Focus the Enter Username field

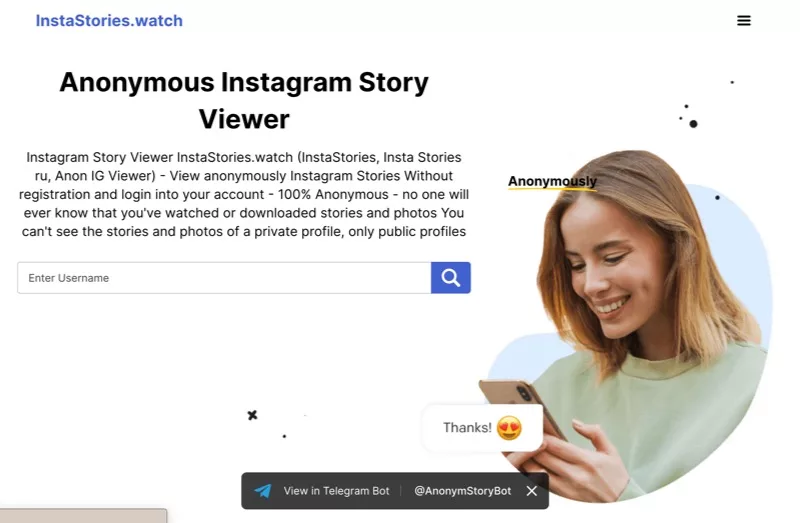[x=224, y=278]
